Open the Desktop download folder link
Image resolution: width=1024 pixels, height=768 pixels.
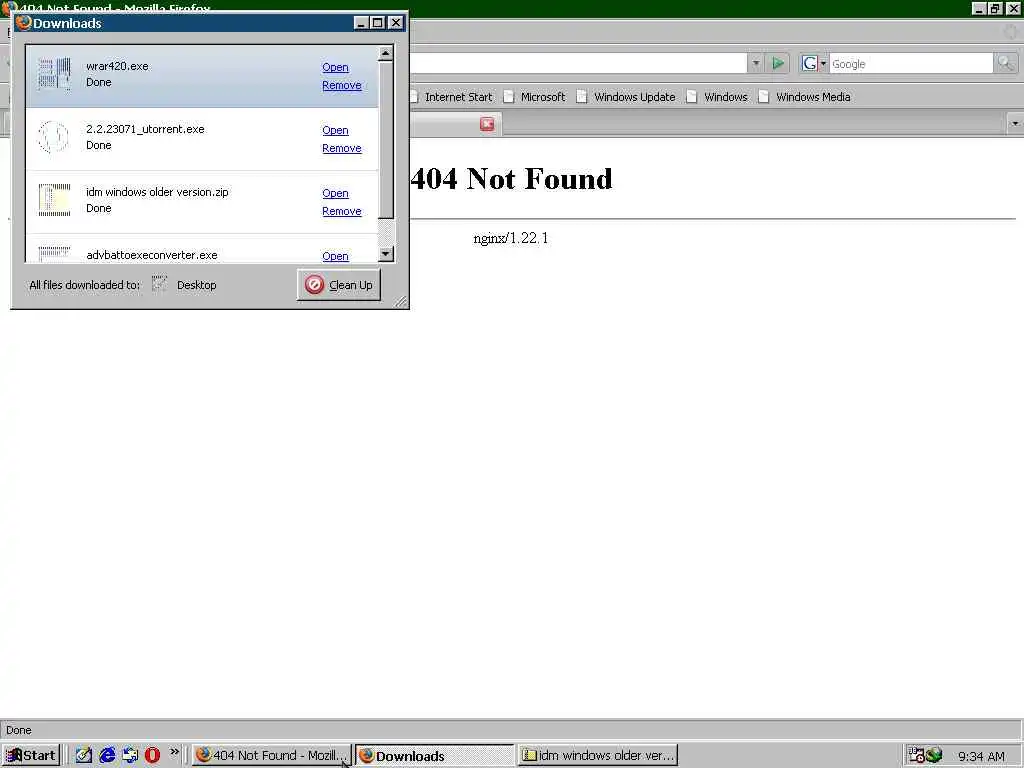click(197, 285)
